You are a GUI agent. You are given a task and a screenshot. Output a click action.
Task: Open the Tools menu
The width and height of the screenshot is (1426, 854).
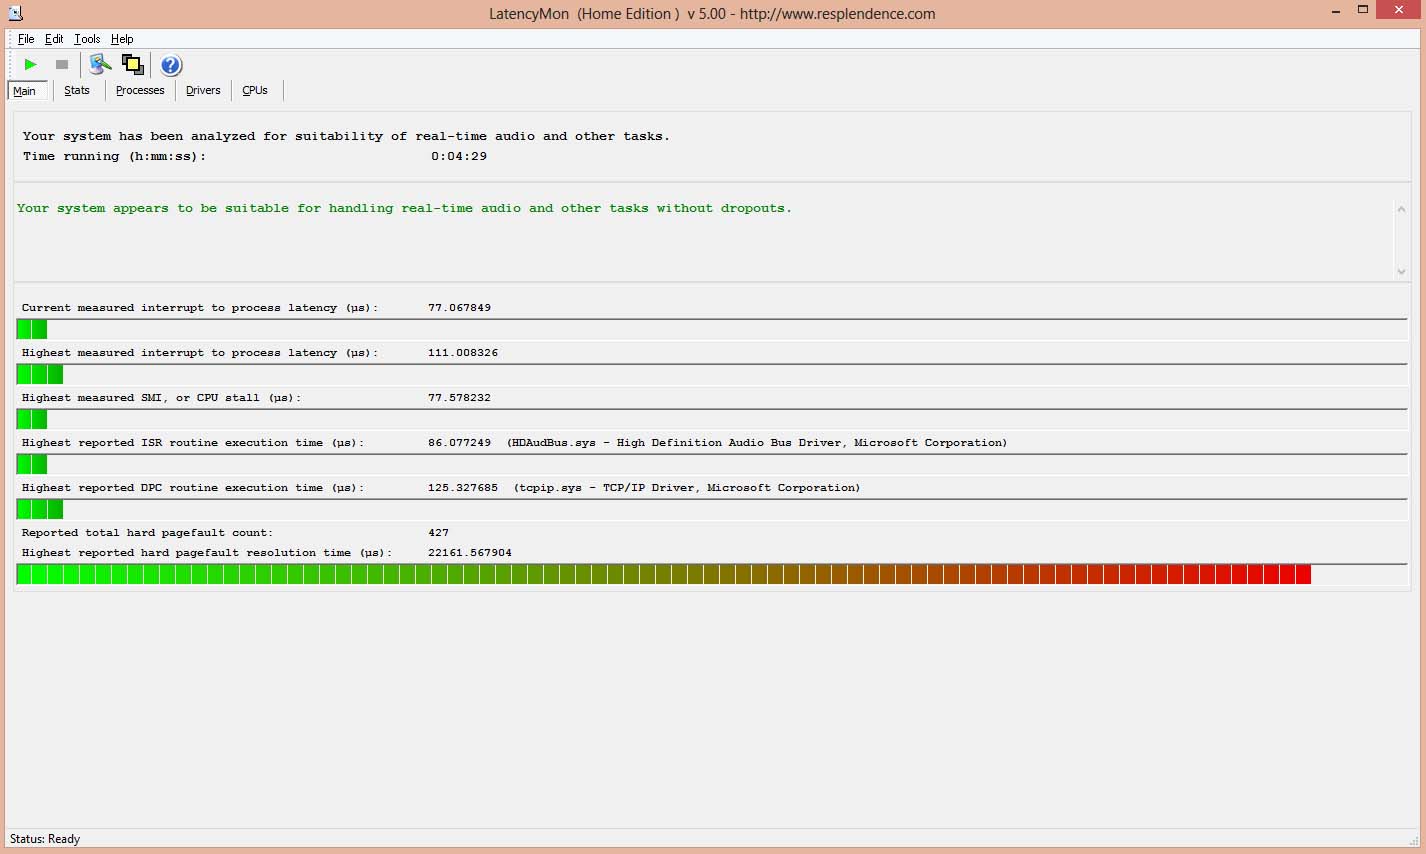coord(87,39)
